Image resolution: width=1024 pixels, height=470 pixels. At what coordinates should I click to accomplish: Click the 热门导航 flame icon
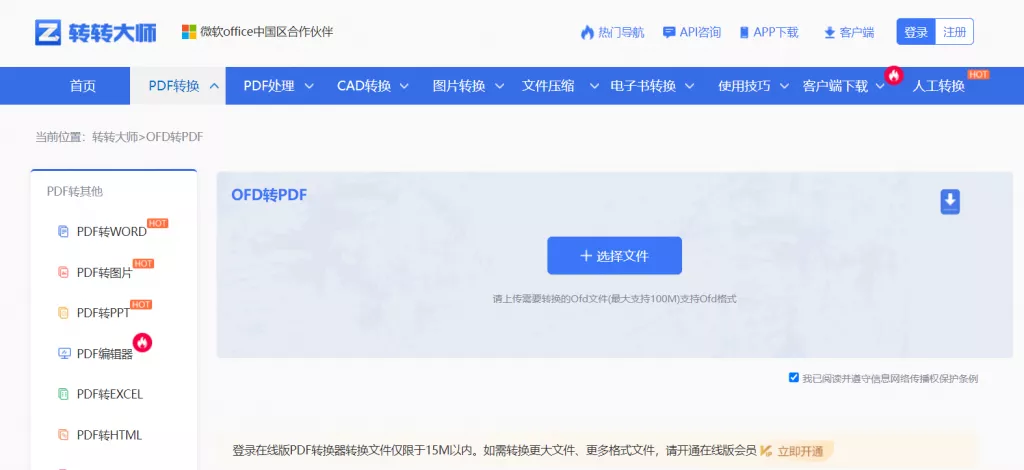(x=587, y=32)
